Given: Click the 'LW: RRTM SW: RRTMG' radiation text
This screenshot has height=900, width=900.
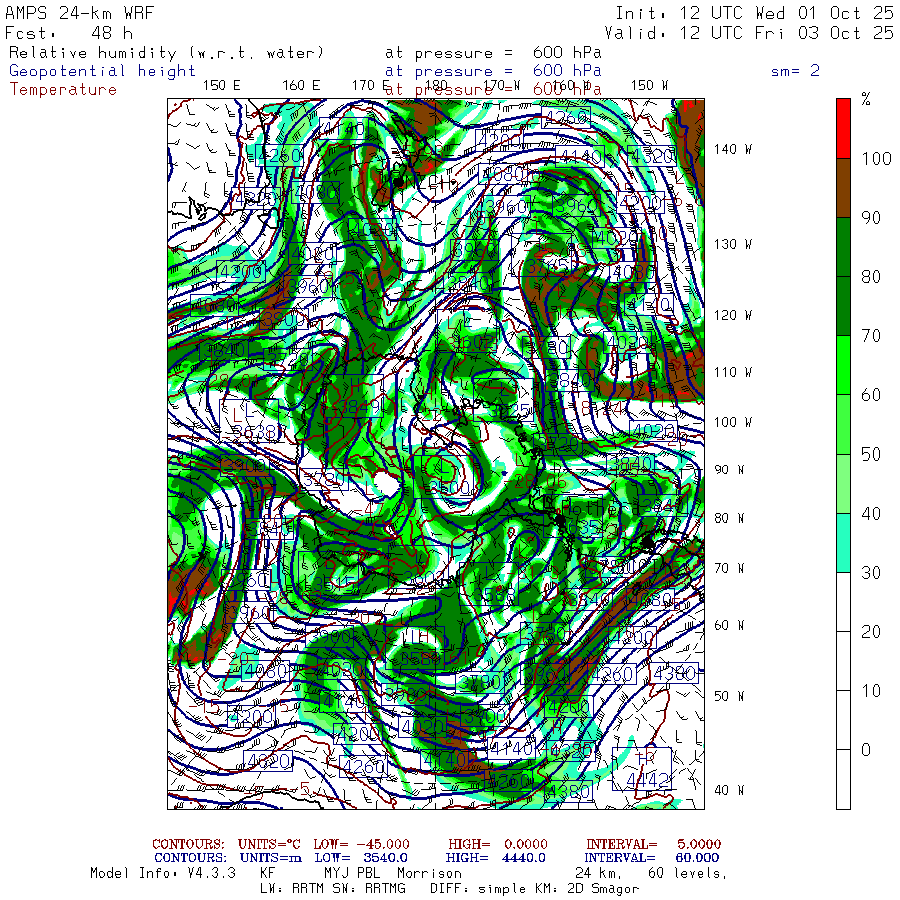Looking at the screenshot, I should point(333,889).
